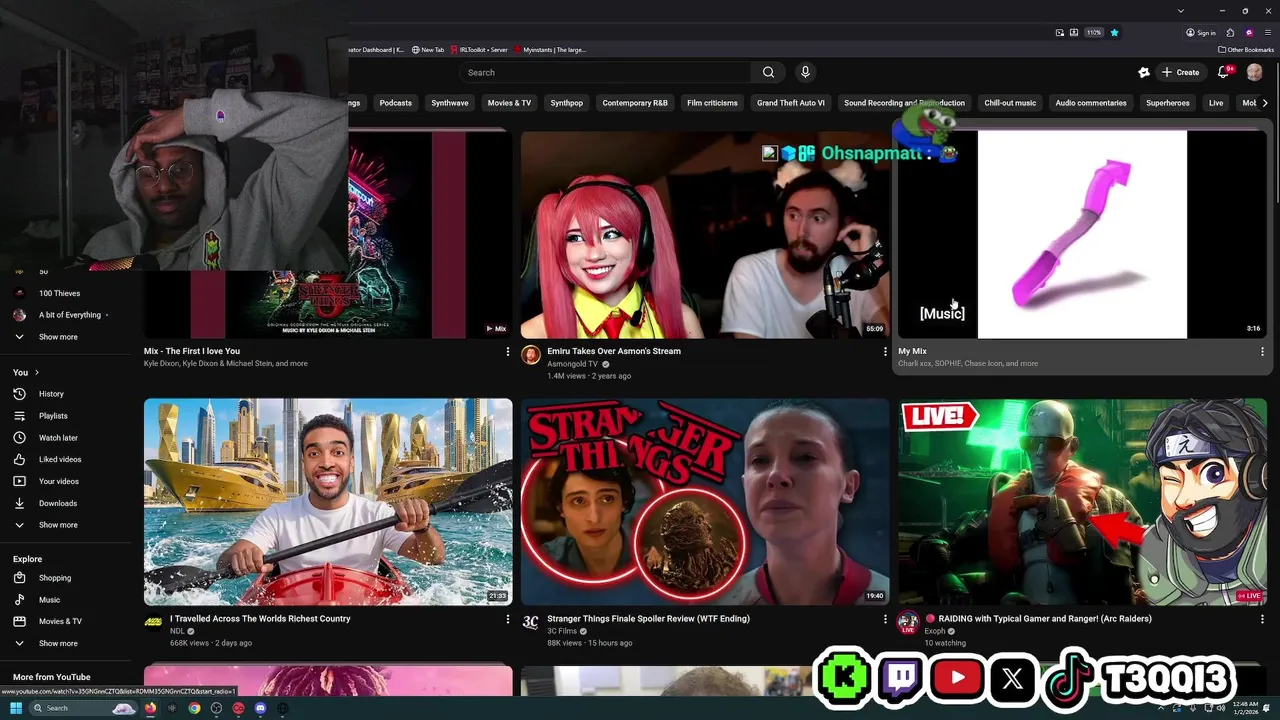This screenshot has width=1280, height=720.
Task: Click the Create button
Action: [x=1180, y=72]
